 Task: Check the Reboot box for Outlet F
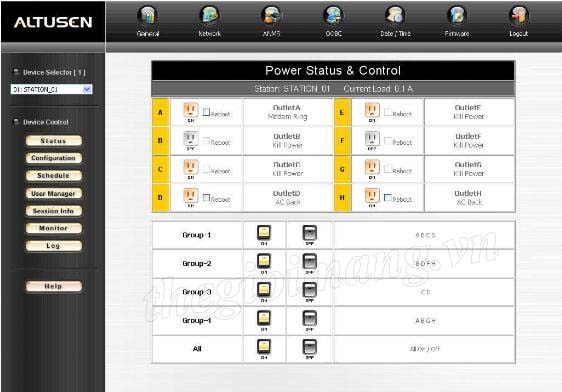point(387,140)
